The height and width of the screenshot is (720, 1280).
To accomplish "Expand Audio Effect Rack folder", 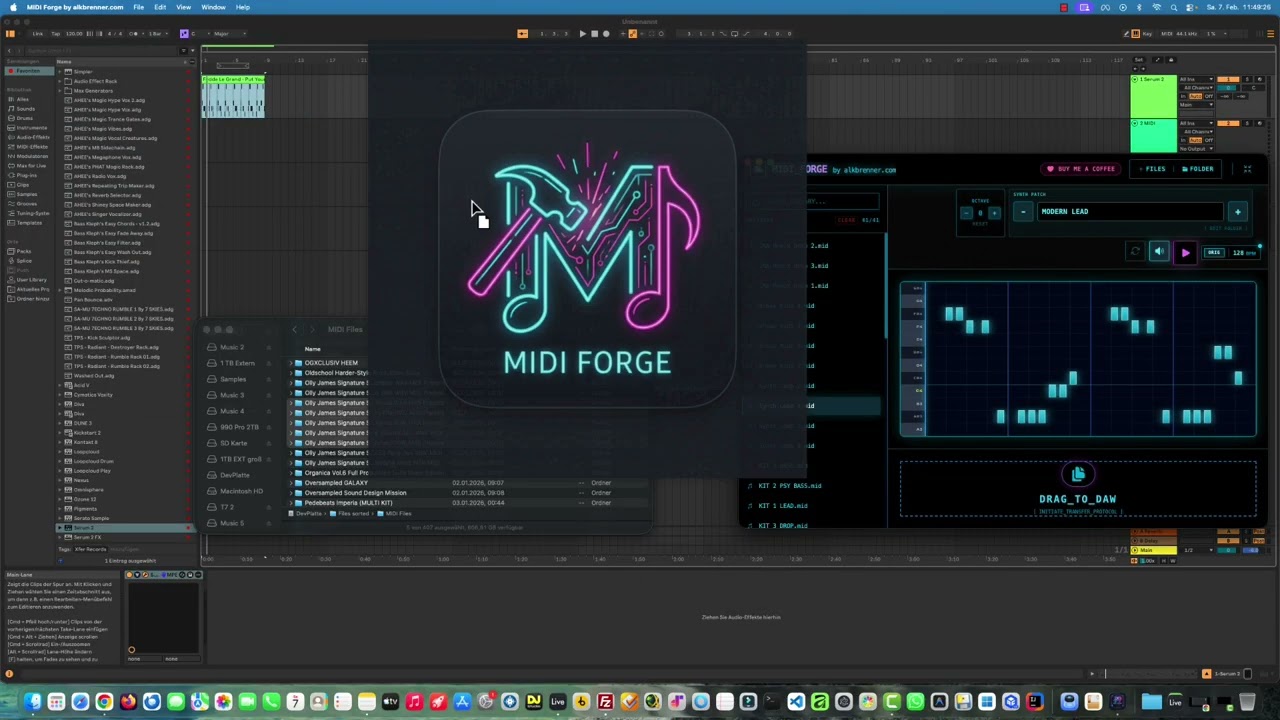I will pyautogui.click(x=61, y=81).
